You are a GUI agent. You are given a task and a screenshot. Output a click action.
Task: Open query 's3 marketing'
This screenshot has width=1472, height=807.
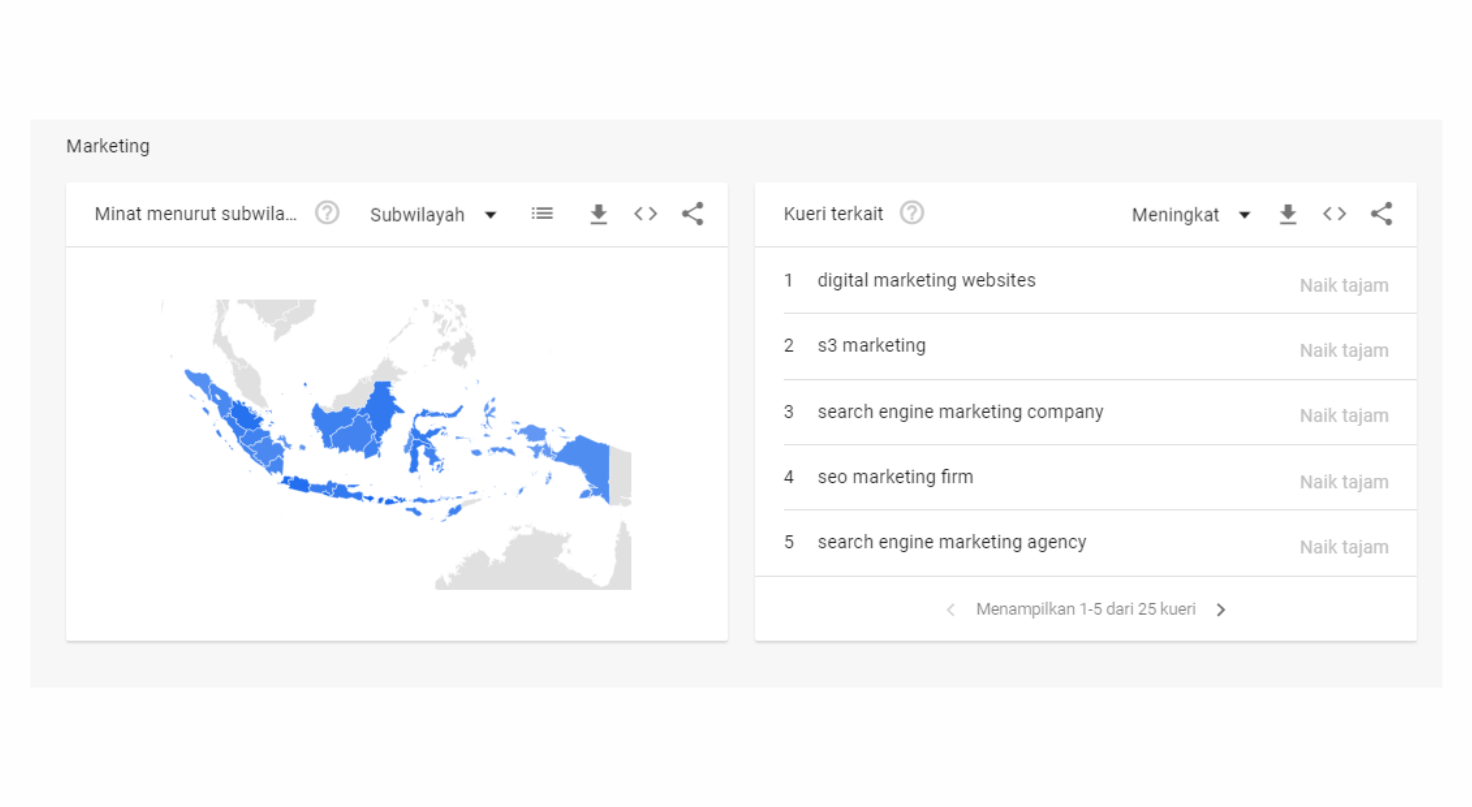[871, 346]
